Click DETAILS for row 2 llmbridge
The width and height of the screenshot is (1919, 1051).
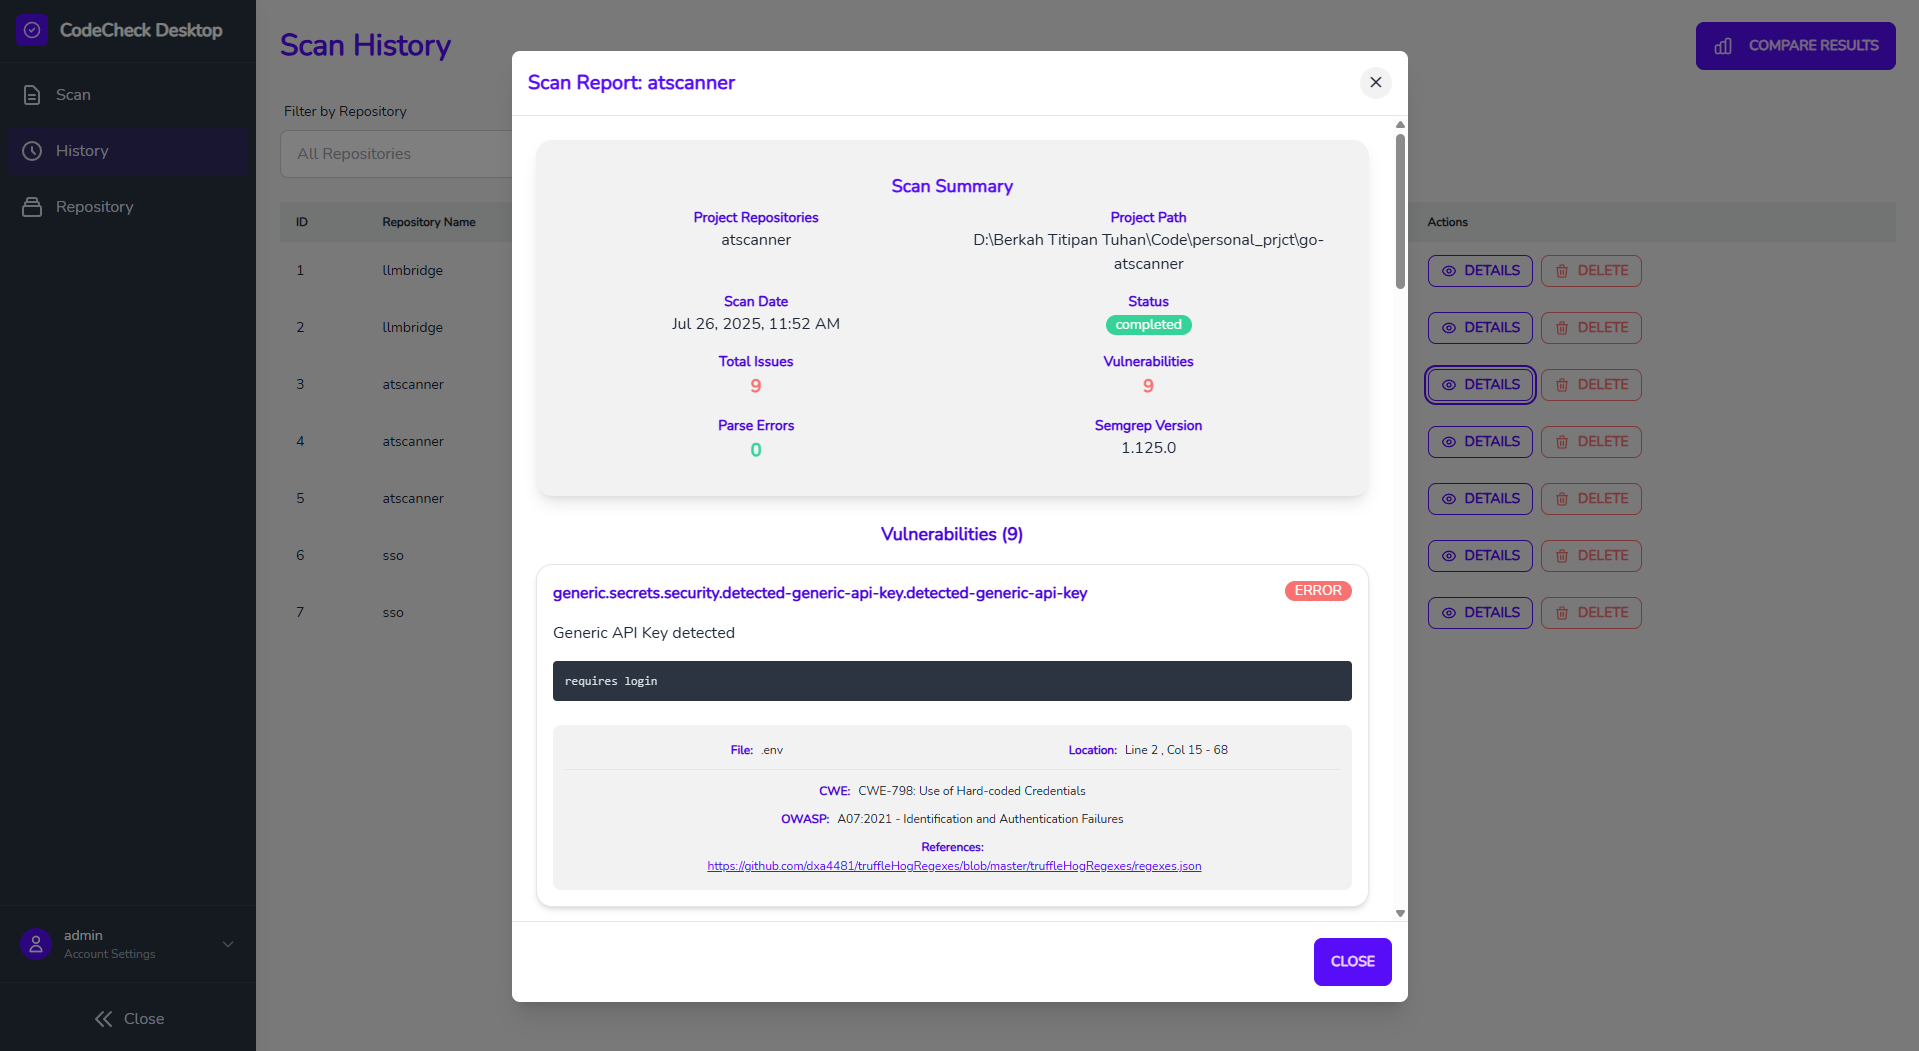coord(1480,328)
